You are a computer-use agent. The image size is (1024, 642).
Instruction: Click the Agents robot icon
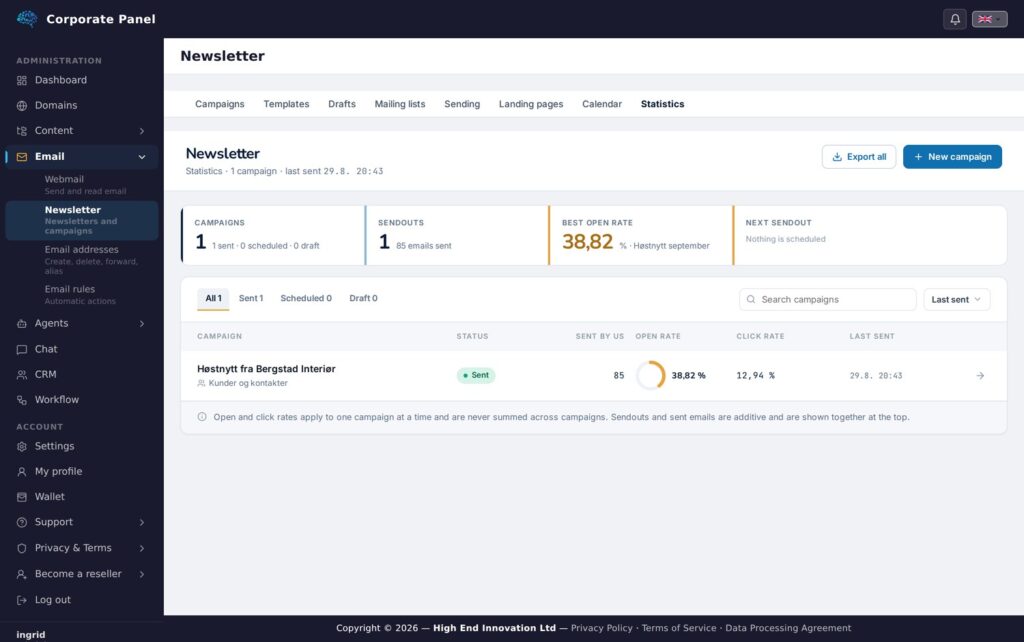pyautogui.click(x=22, y=323)
